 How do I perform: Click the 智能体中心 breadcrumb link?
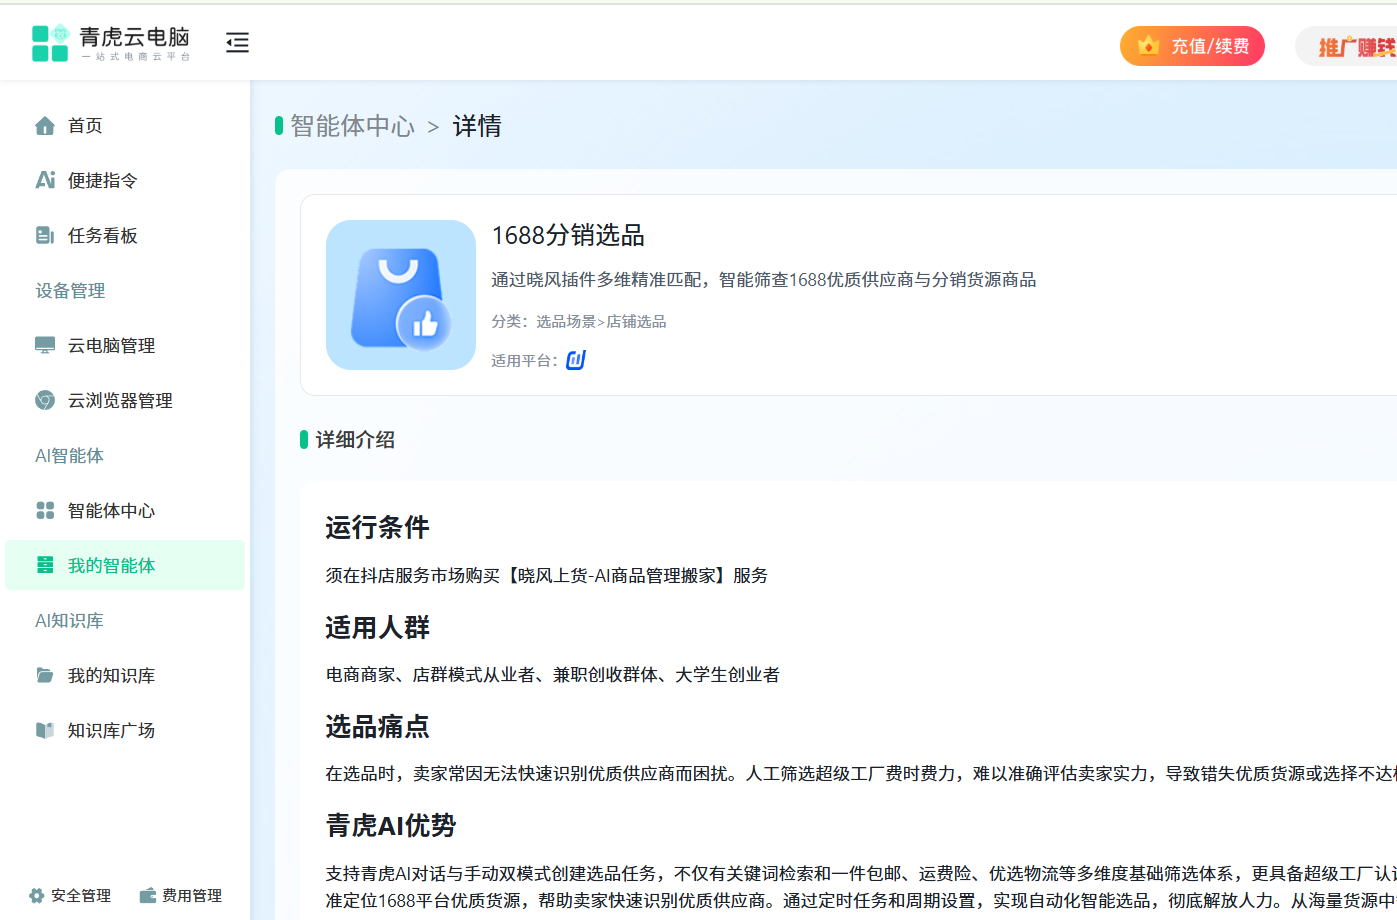352,126
